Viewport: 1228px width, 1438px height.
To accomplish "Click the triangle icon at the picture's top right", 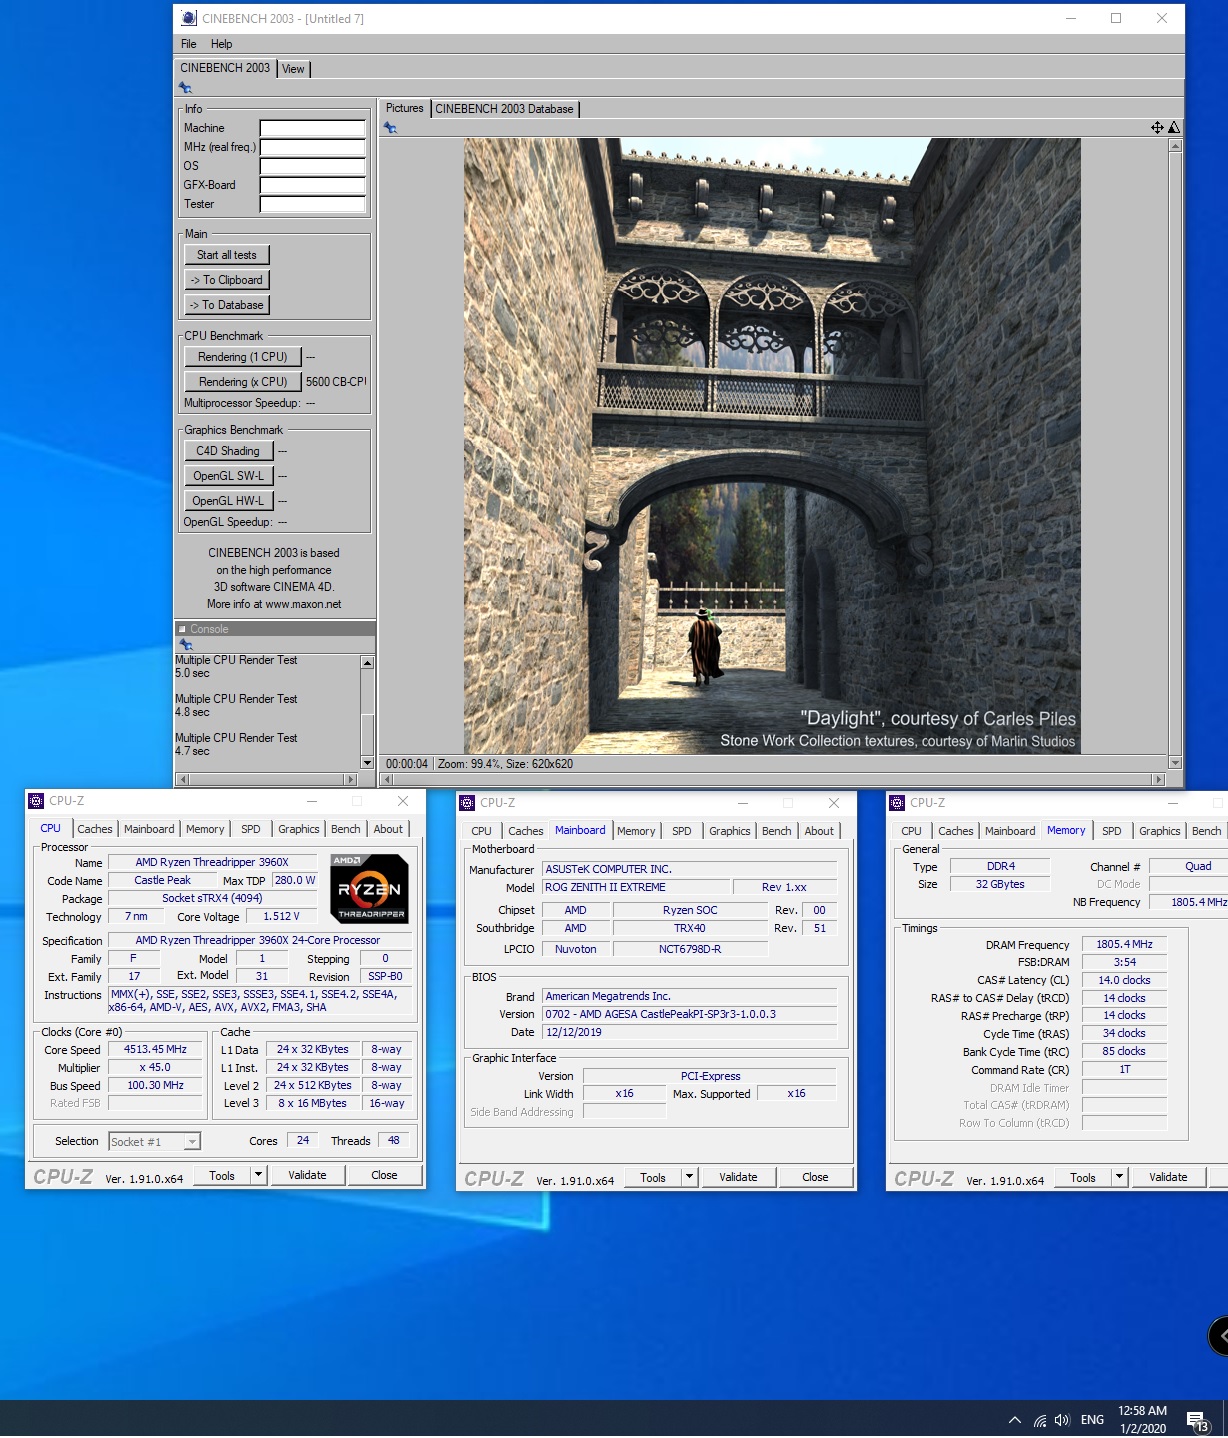I will tap(1174, 128).
